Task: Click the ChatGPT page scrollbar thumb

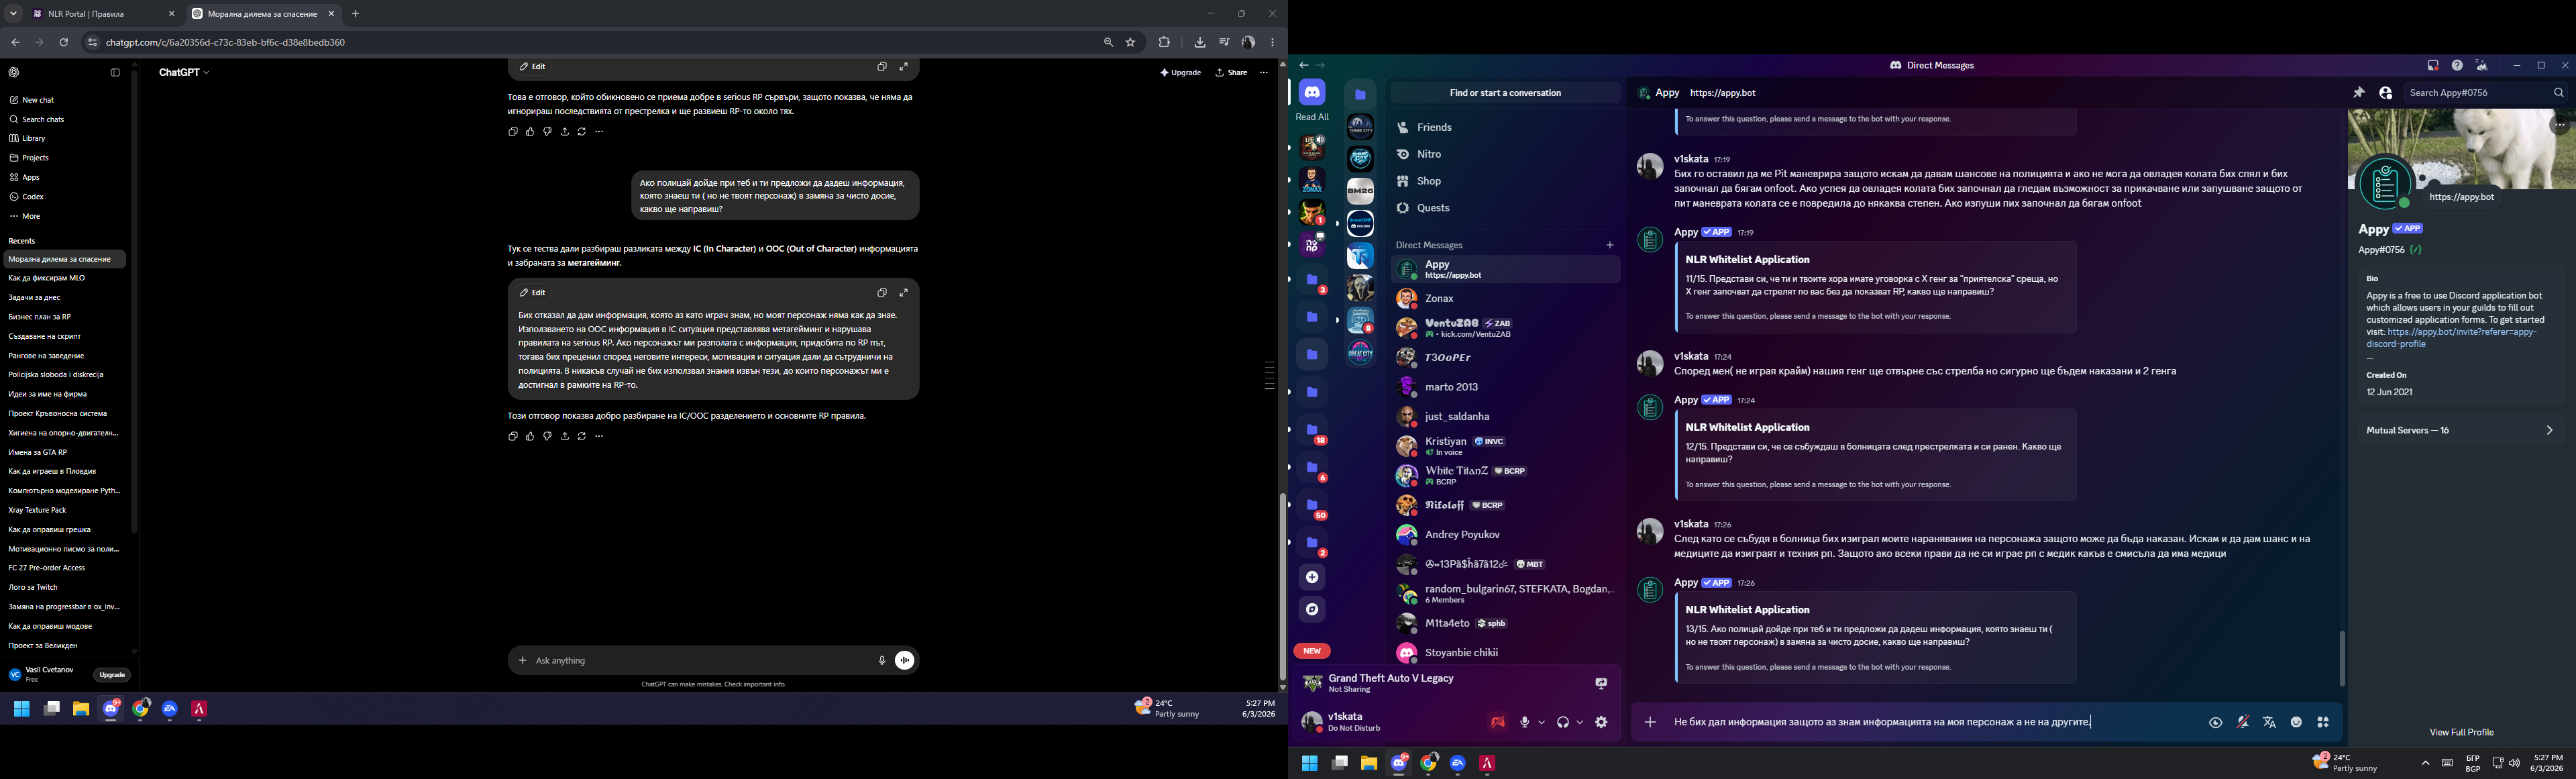Action: (x=1282, y=586)
